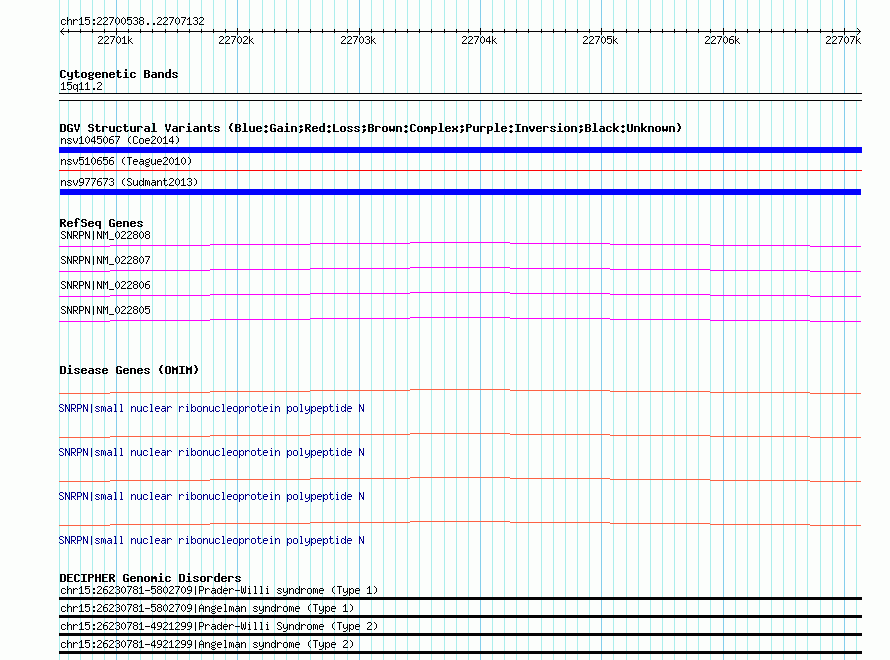Image resolution: width=890 pixels, height=660 pixels.
Task: Open first SNRPN small nuclear ribonucleoprotein OMIM link
Action: coord(212,409)
